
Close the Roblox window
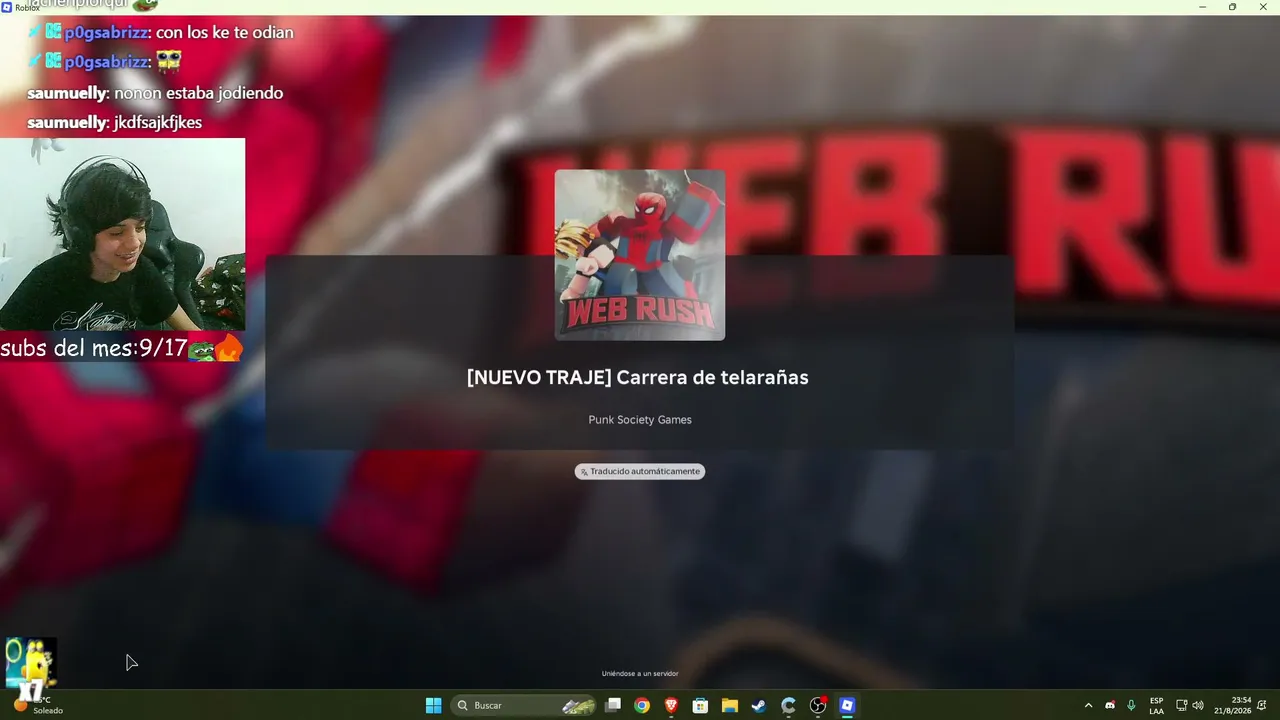(1261, 7)
